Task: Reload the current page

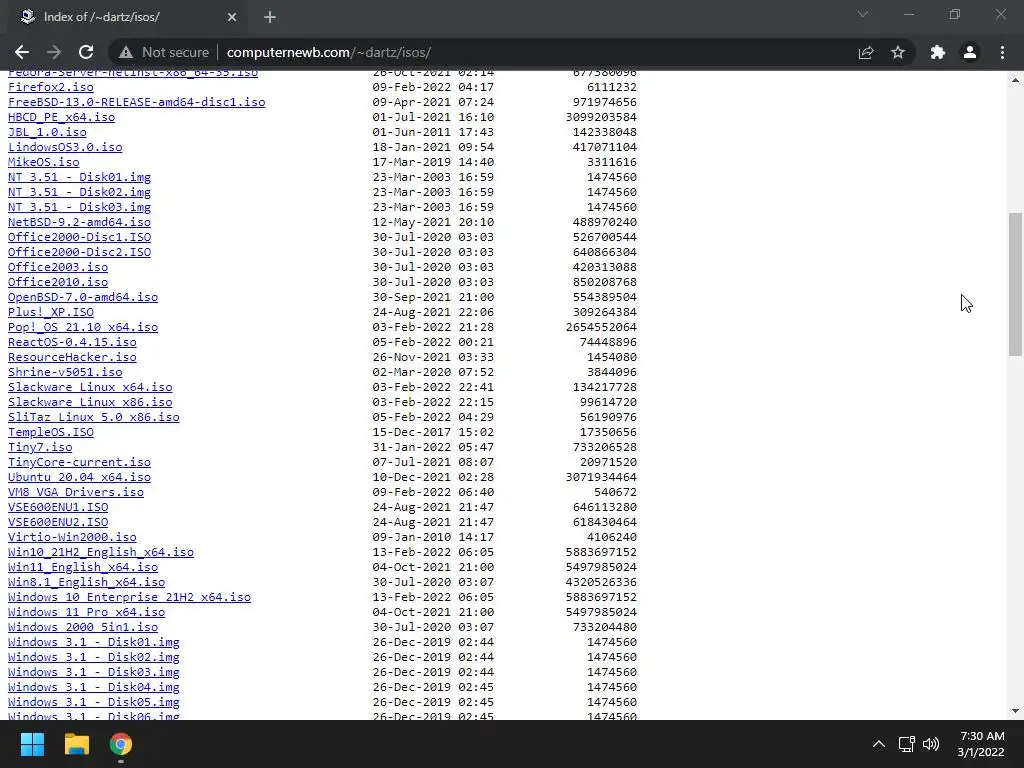Action: tap(86, 52)
